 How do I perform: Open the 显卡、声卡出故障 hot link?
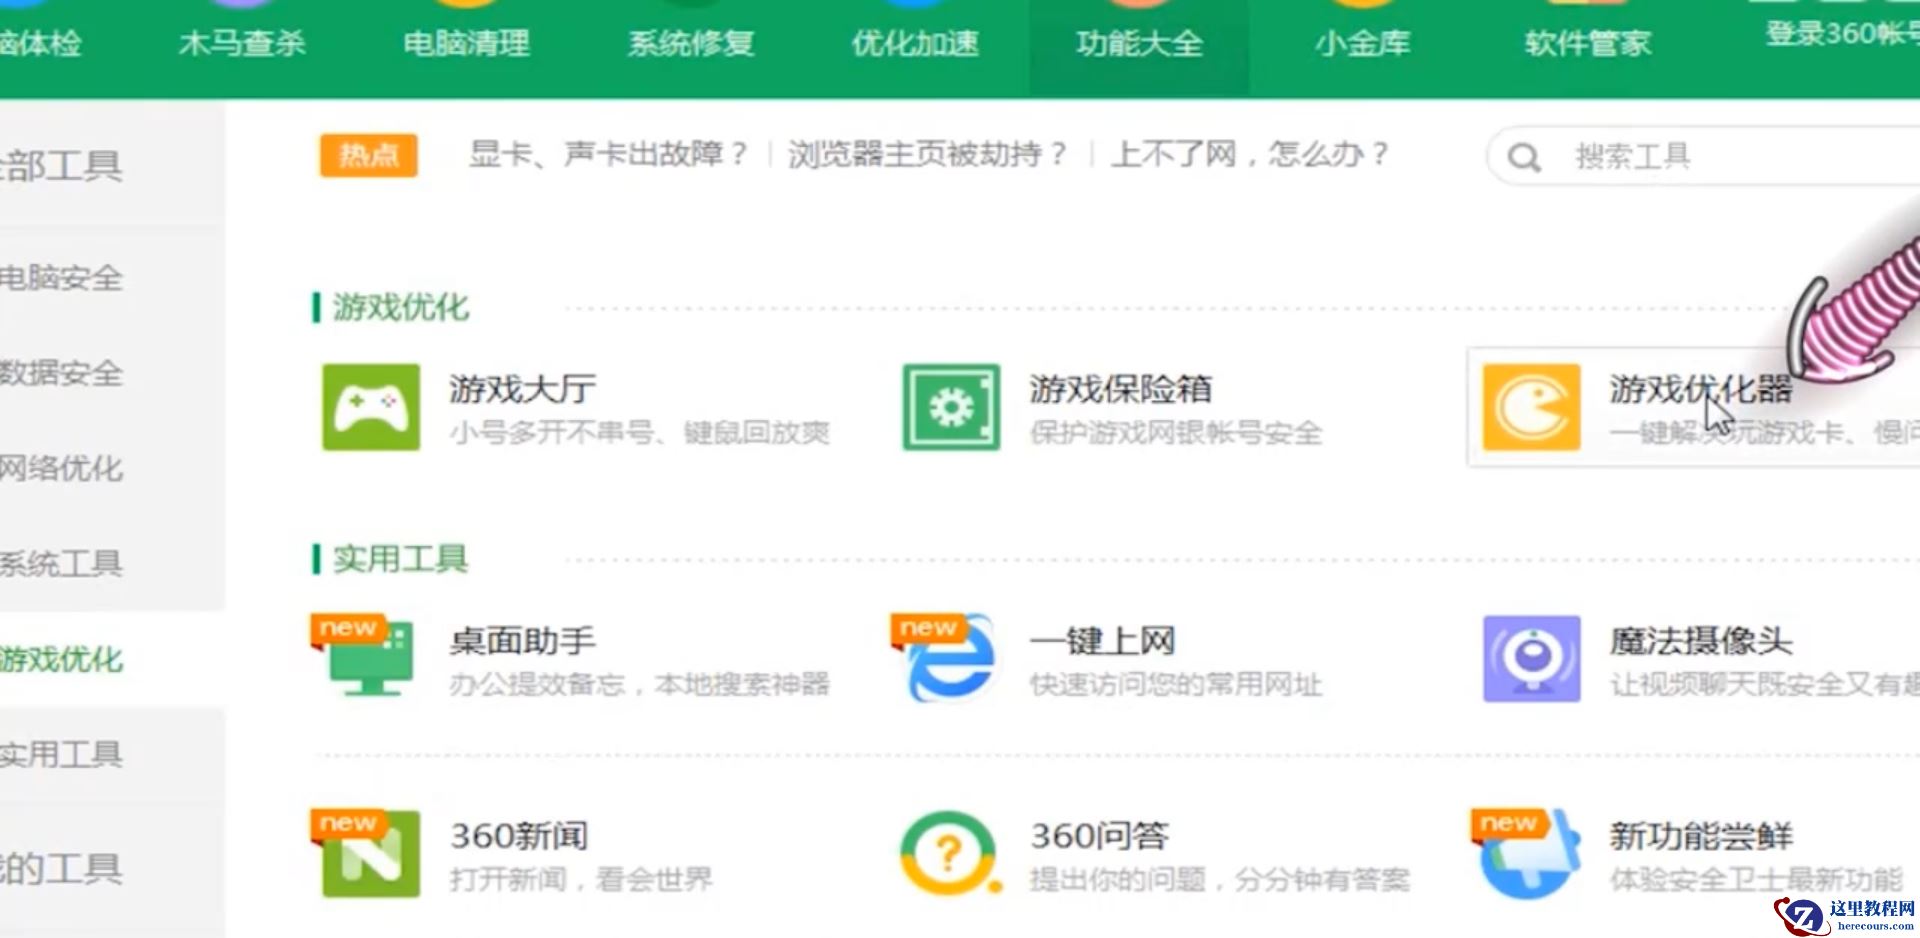point(605,155)
